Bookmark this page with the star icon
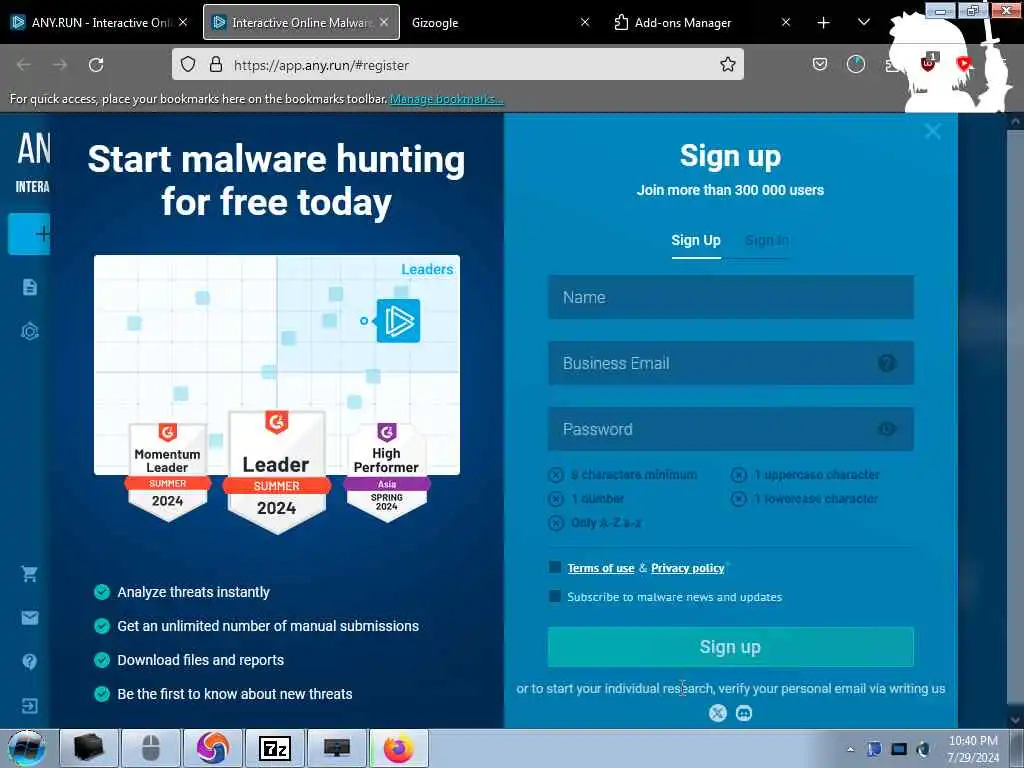Screen dimensions: 1024x768 tap(728, 64)
